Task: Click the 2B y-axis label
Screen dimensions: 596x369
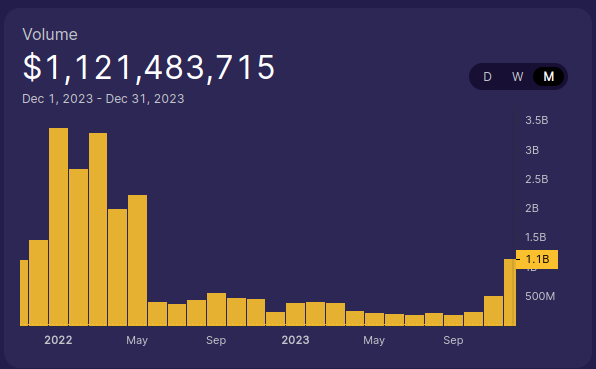Action: click(x=532, y=208)
